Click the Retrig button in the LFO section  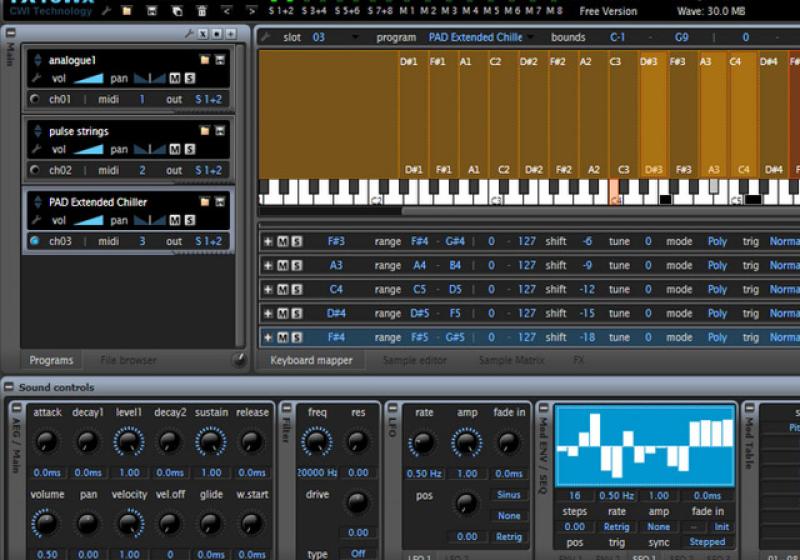509,537
